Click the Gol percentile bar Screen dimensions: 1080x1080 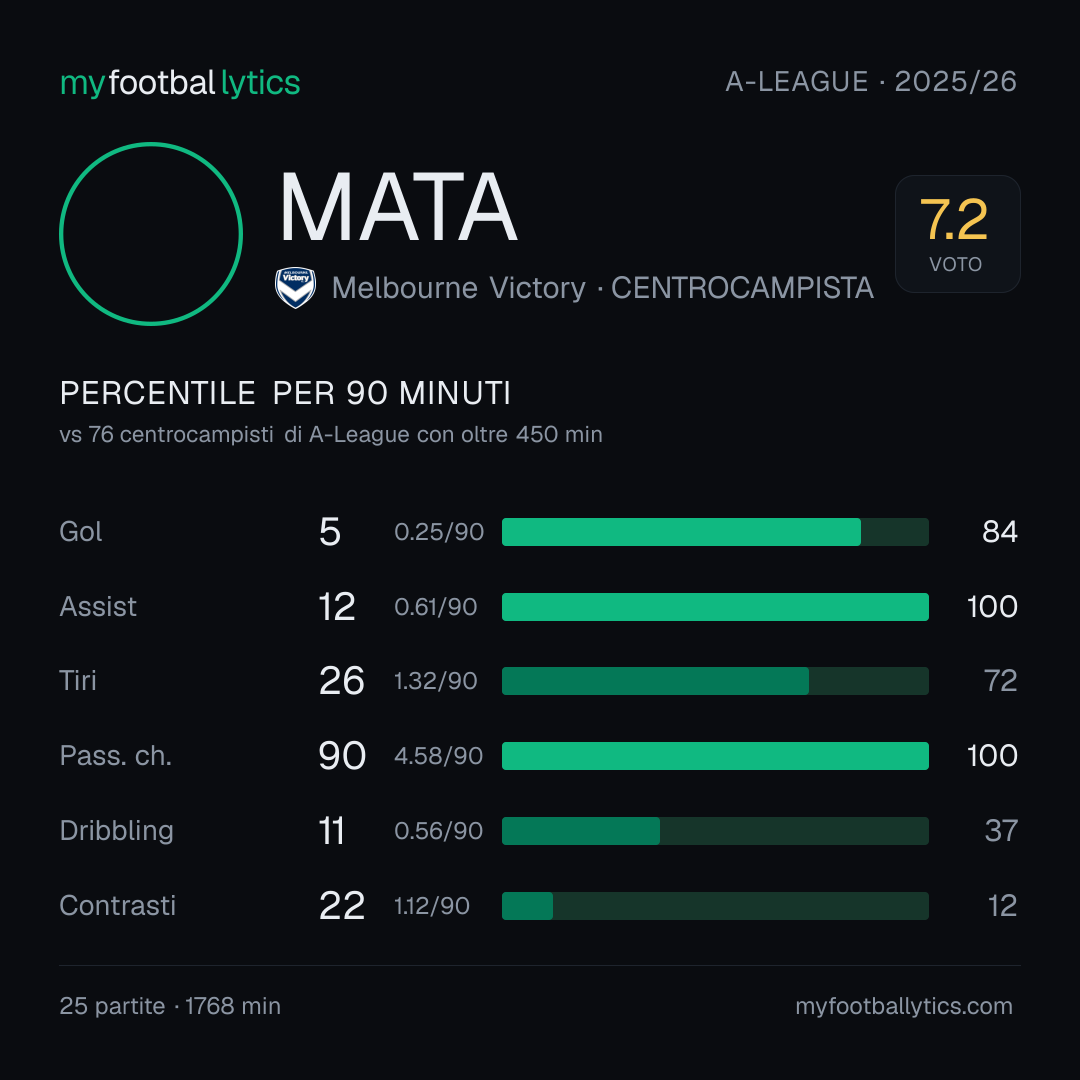tap(715, 532)
